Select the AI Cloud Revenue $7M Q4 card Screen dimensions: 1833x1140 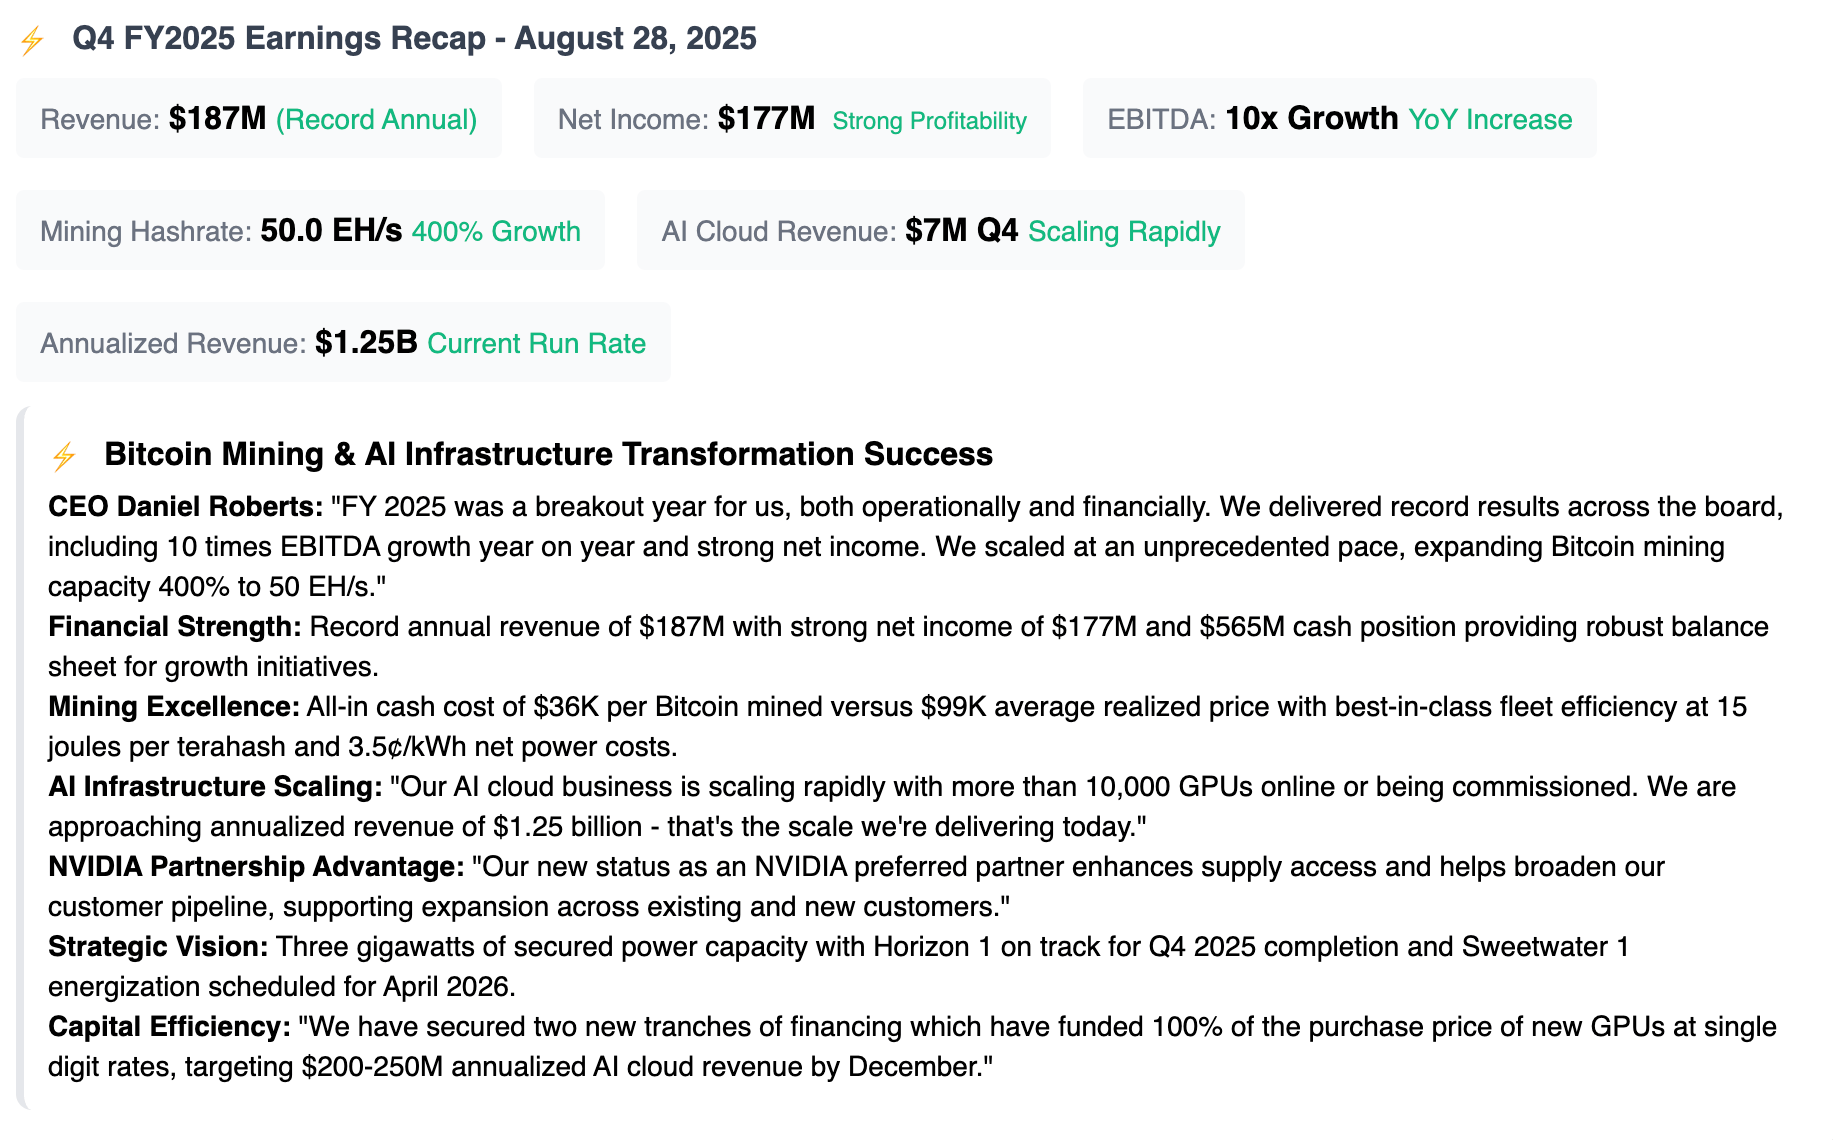[x=941, y=231]
